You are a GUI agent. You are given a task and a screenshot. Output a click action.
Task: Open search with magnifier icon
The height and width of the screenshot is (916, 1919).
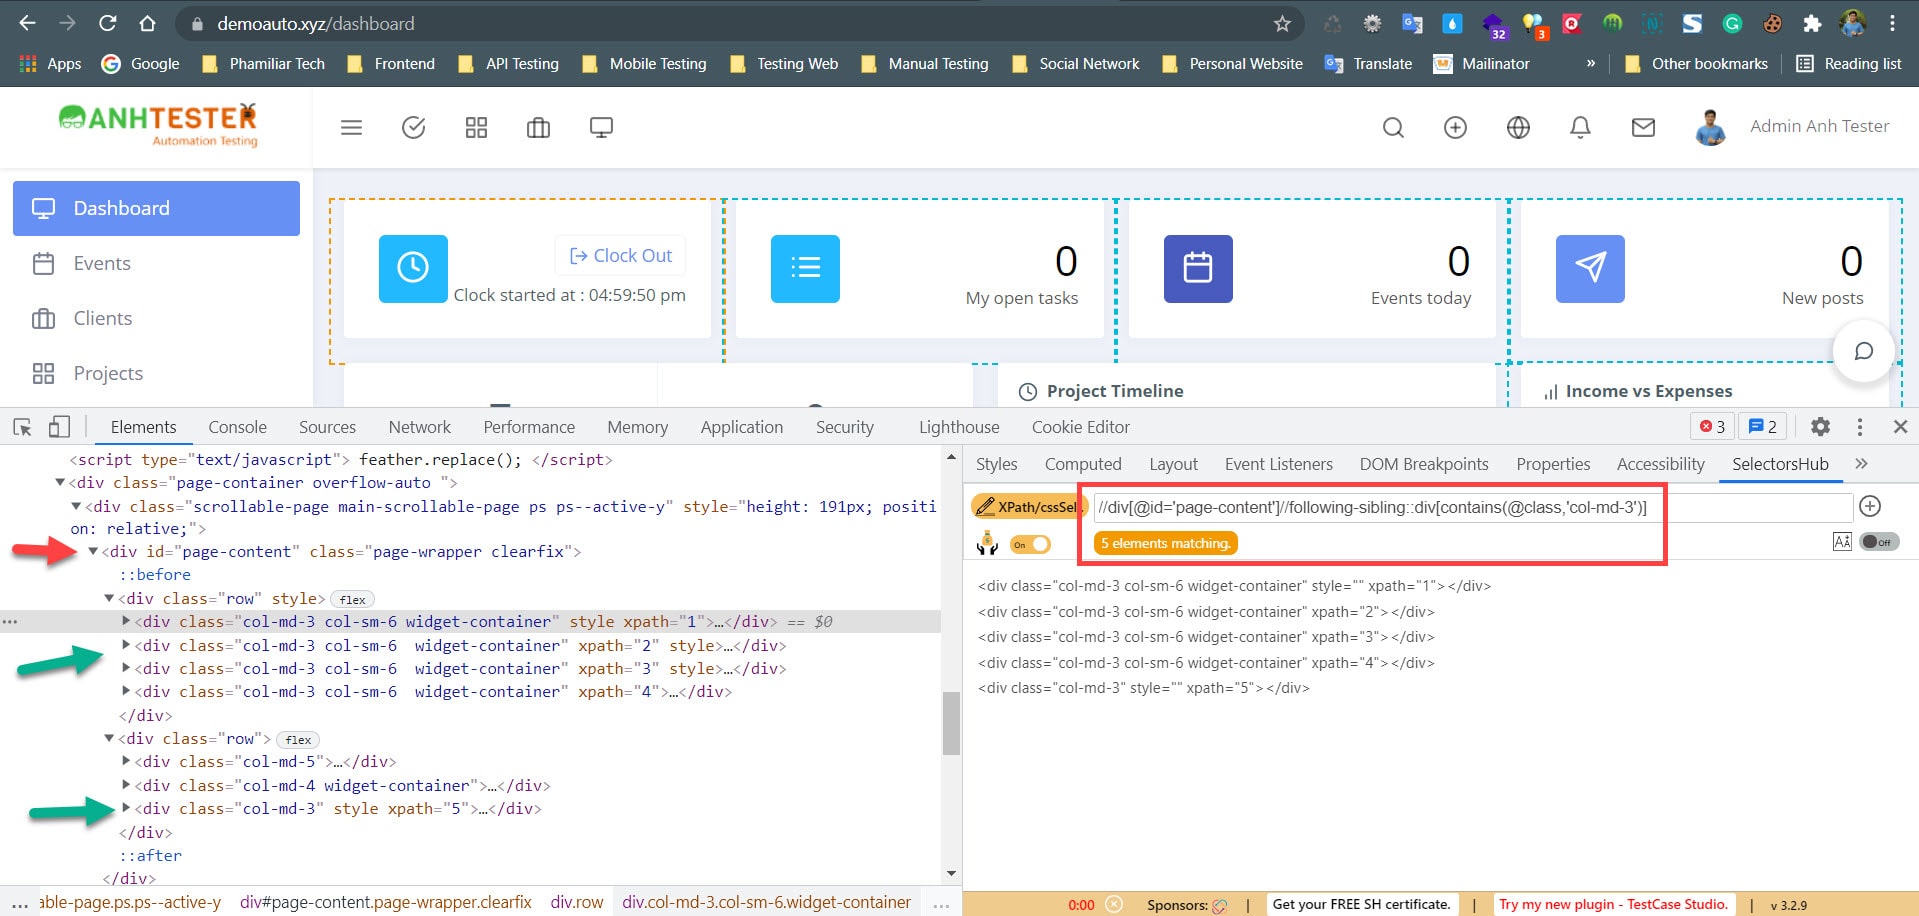[x=1393, y=127]
